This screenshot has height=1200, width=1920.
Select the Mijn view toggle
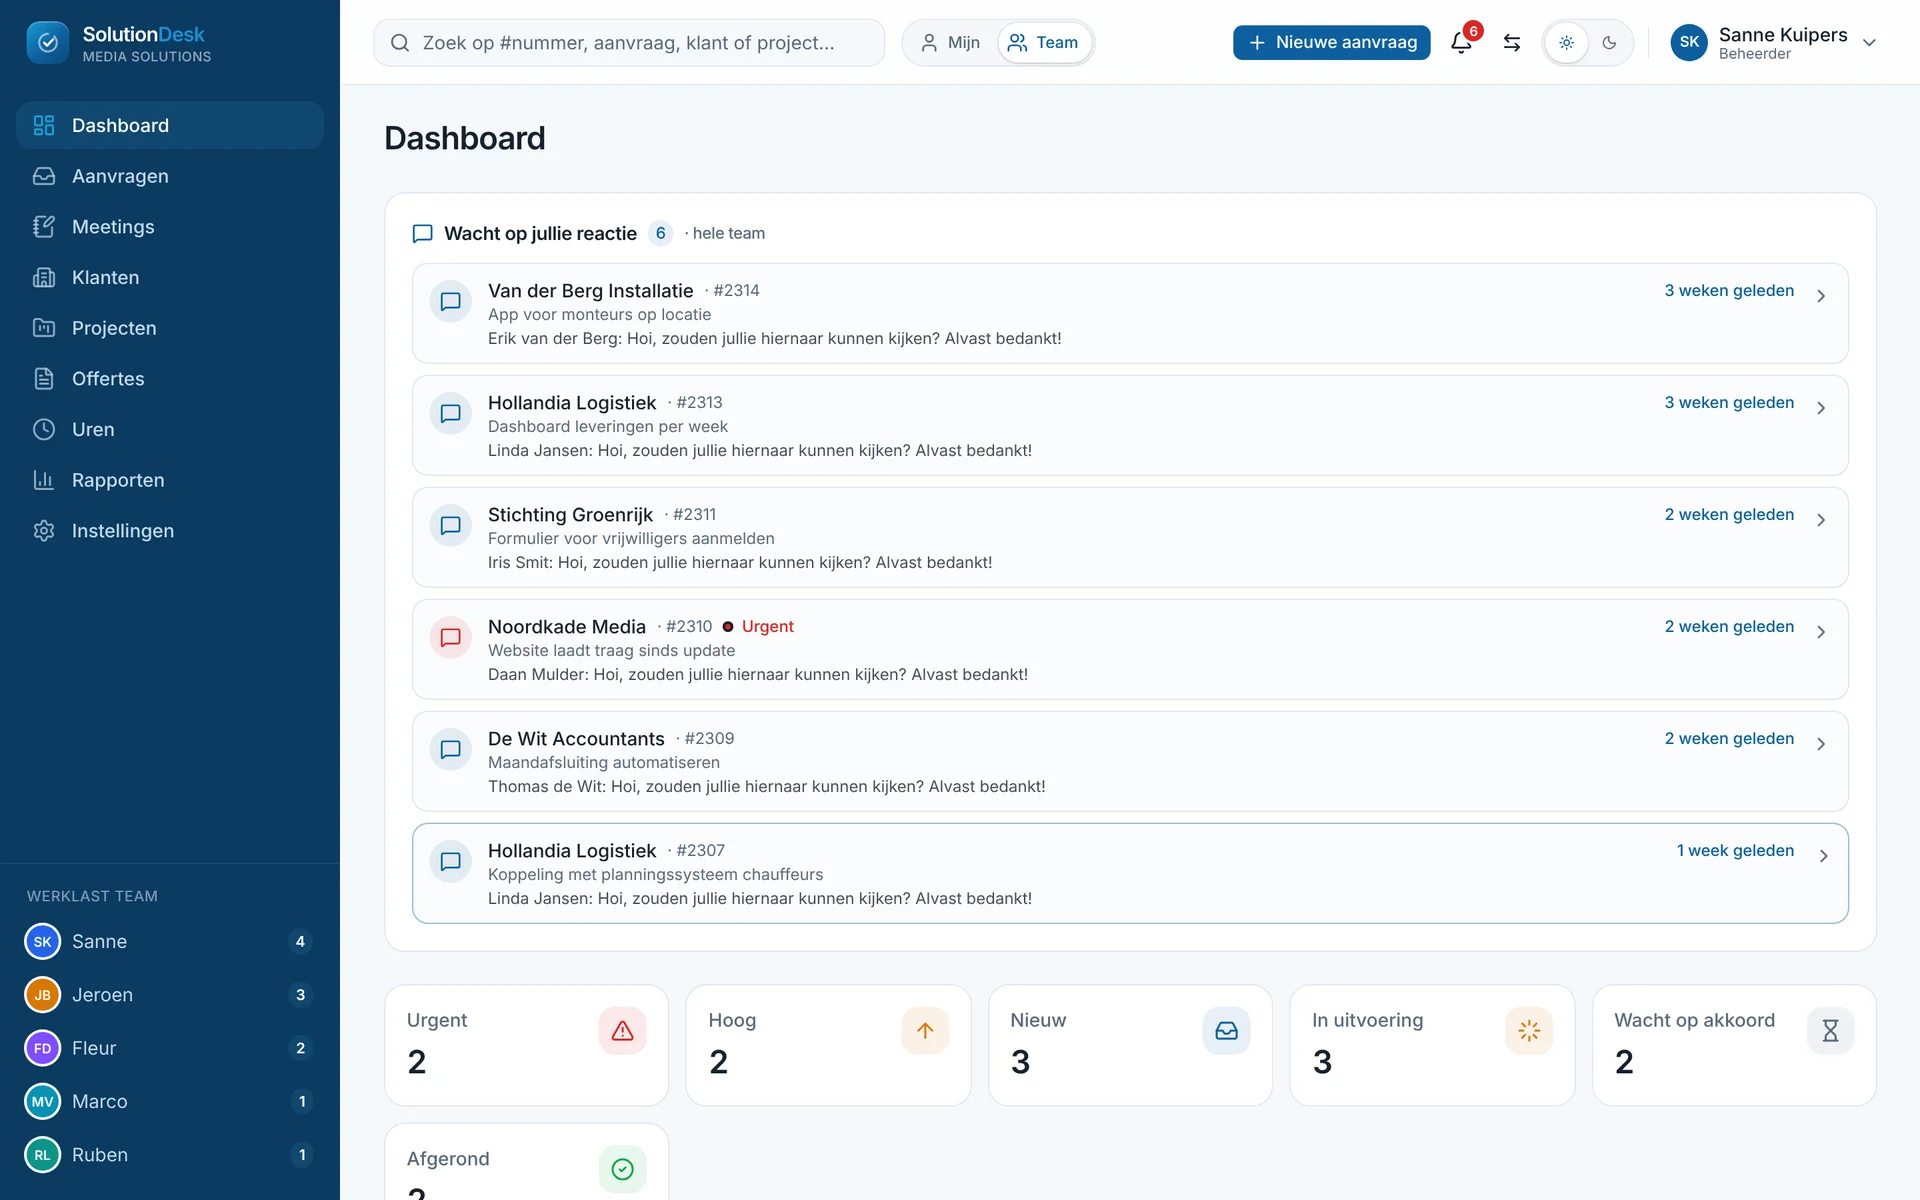(x=950, y=43)
